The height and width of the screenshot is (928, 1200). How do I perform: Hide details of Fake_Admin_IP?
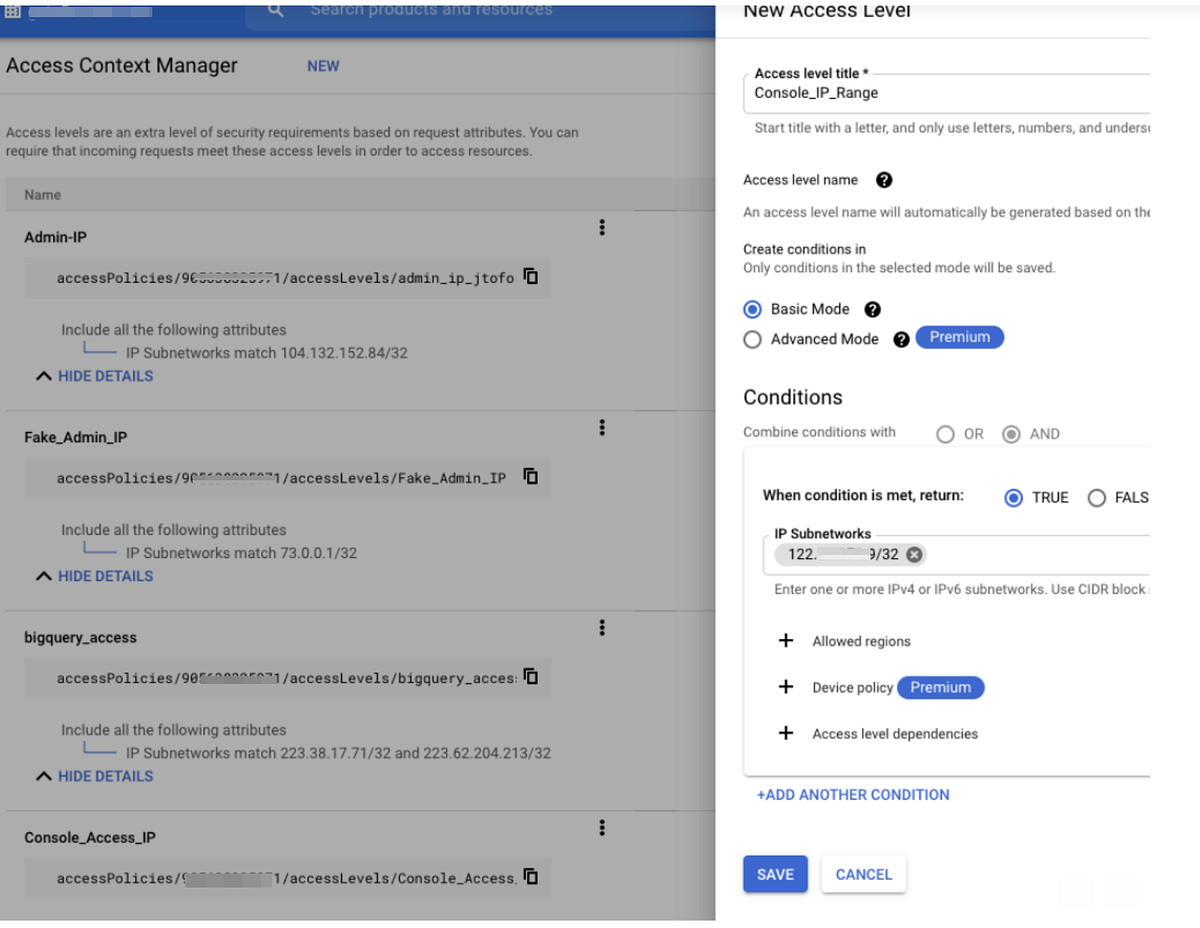click(105, 576)
